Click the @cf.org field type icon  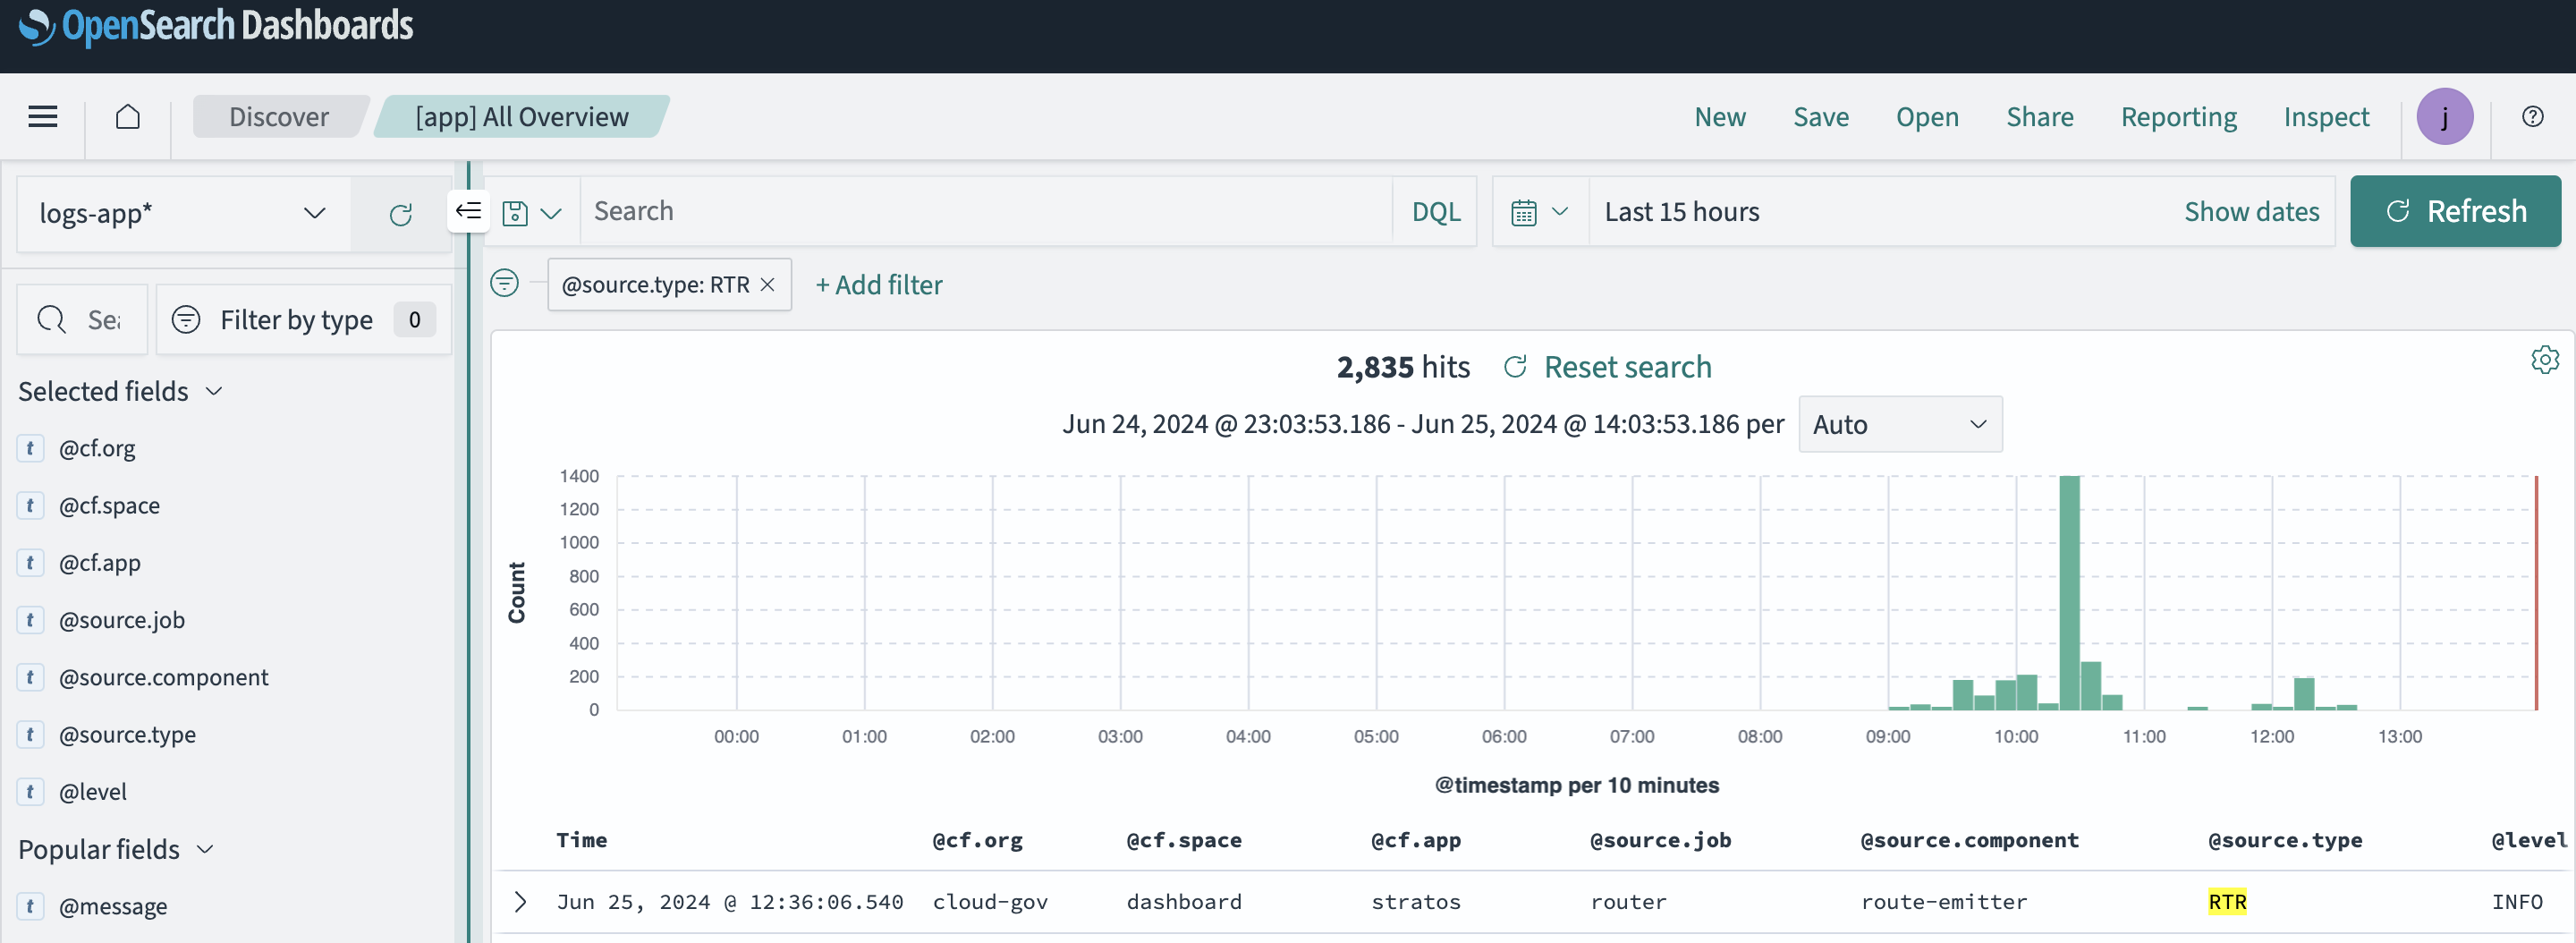click(x=30, y=448)
